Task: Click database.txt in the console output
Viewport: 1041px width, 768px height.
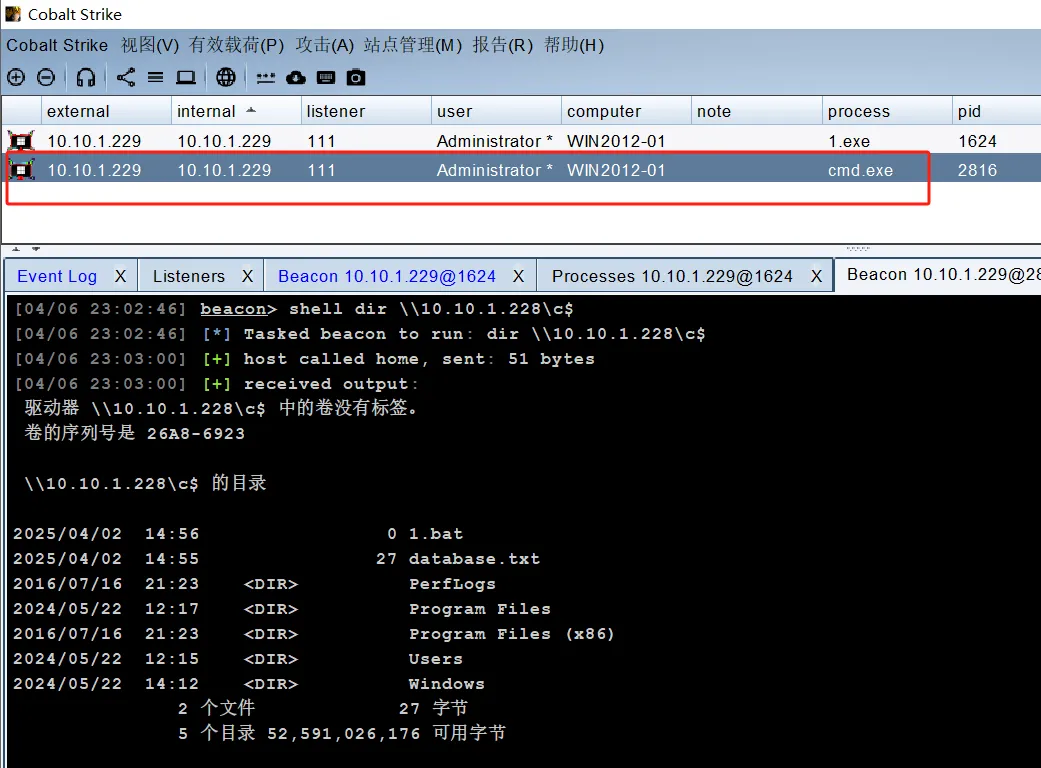Action: (x=474, y=559)
